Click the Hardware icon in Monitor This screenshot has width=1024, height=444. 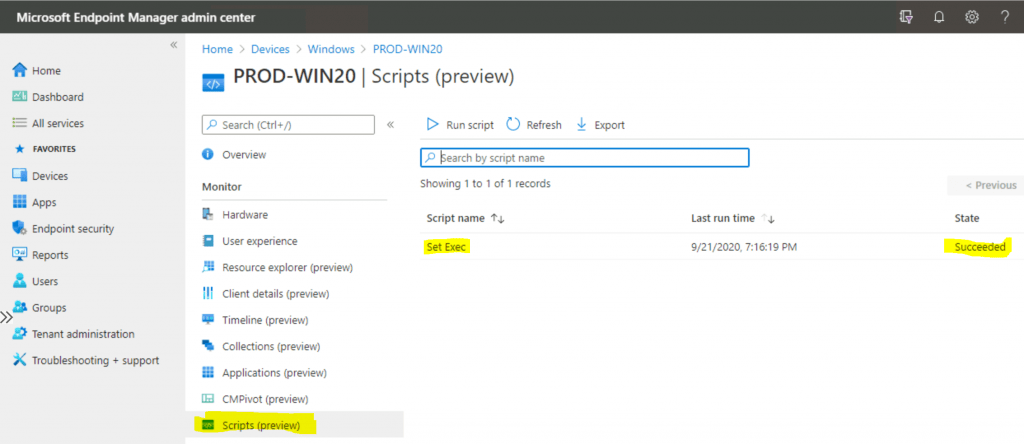(x=208, y=215)
